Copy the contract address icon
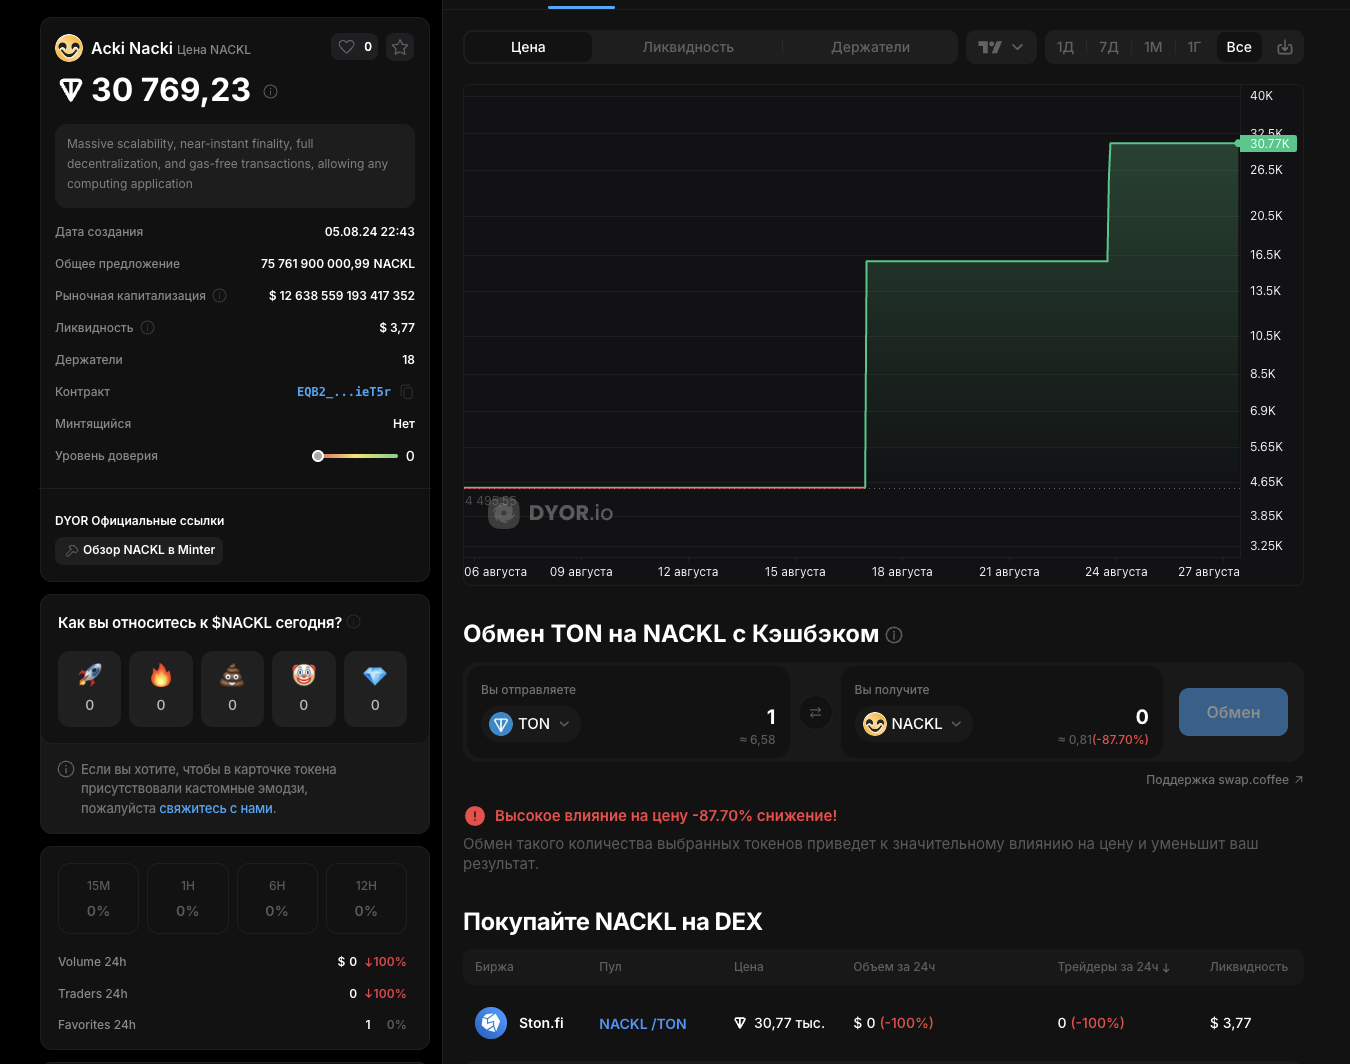 click(x=407, y=392)
